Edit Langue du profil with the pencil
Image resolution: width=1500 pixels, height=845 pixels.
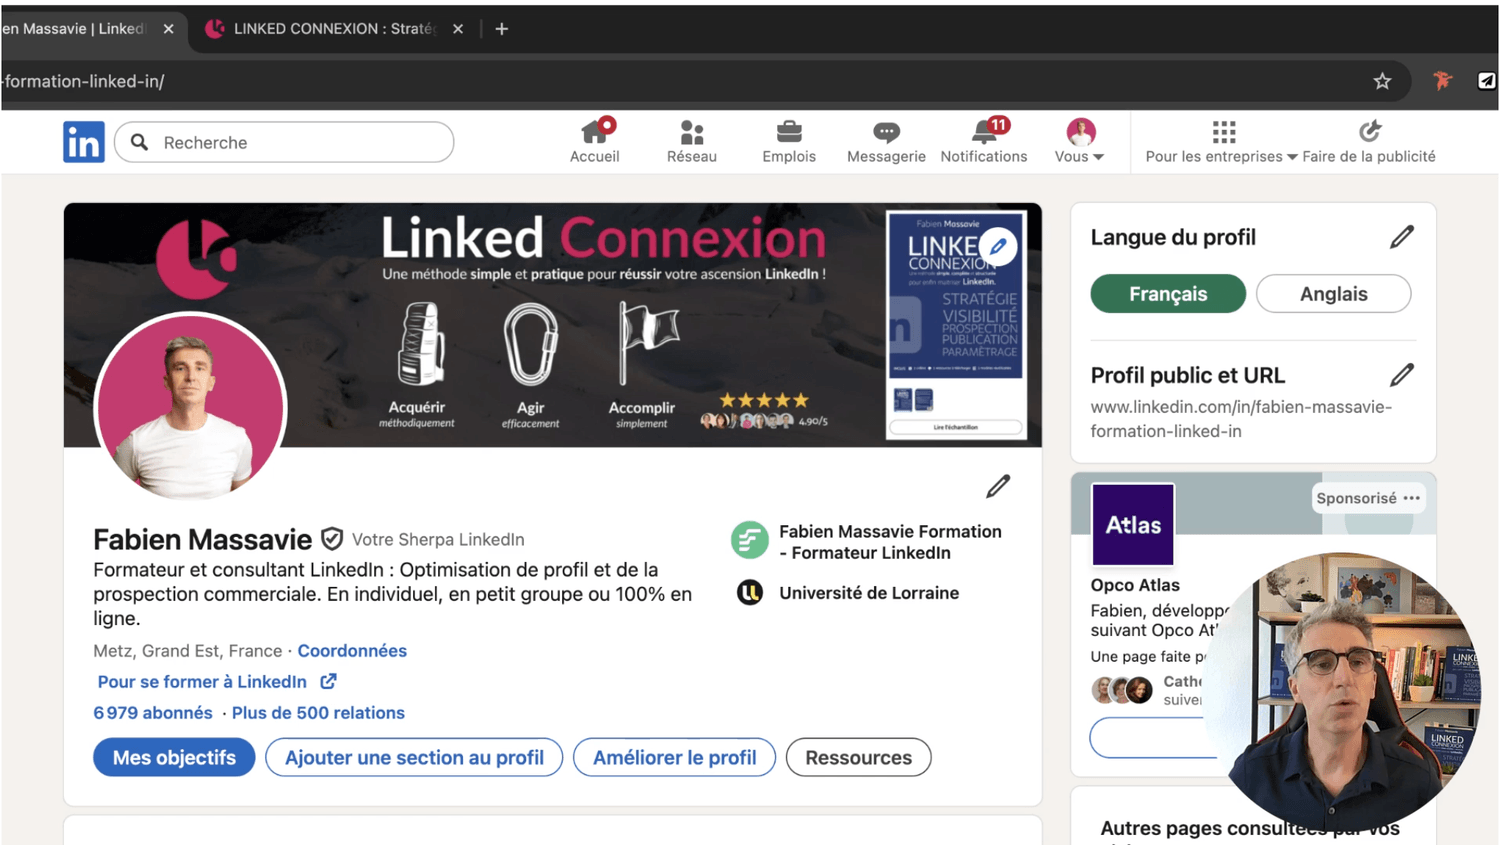[1402, 237]
